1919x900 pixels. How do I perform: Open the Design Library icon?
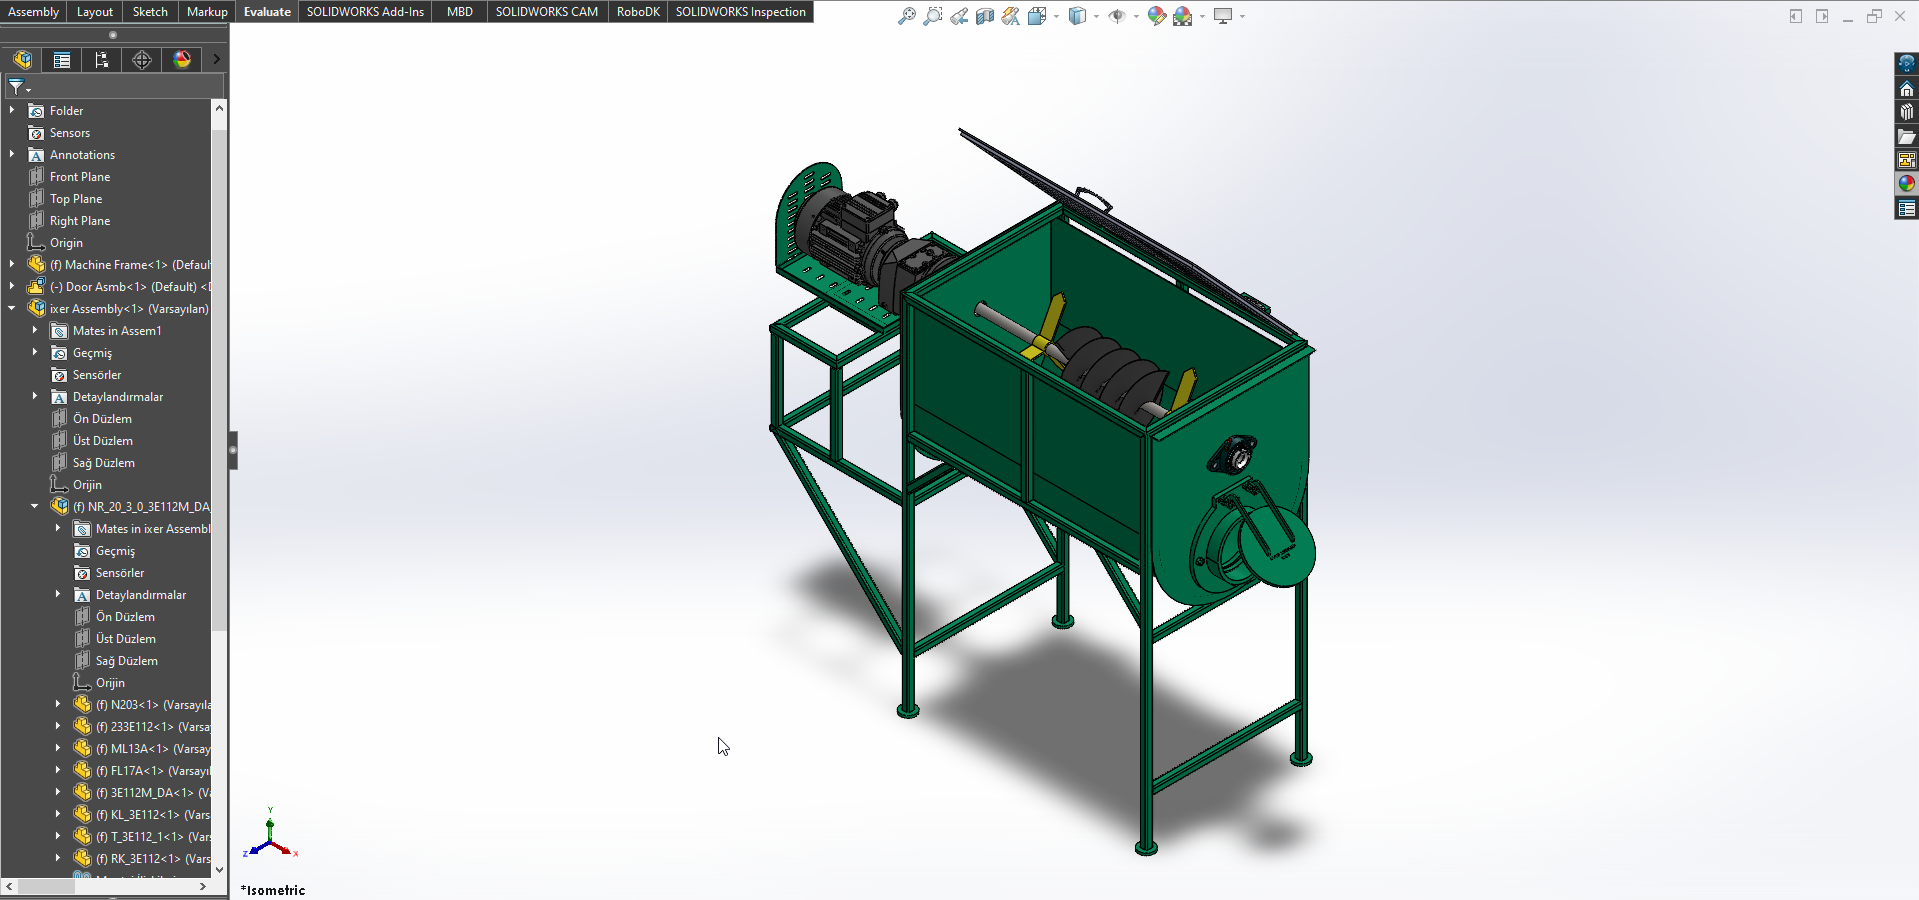click(x=1906, y=112)
